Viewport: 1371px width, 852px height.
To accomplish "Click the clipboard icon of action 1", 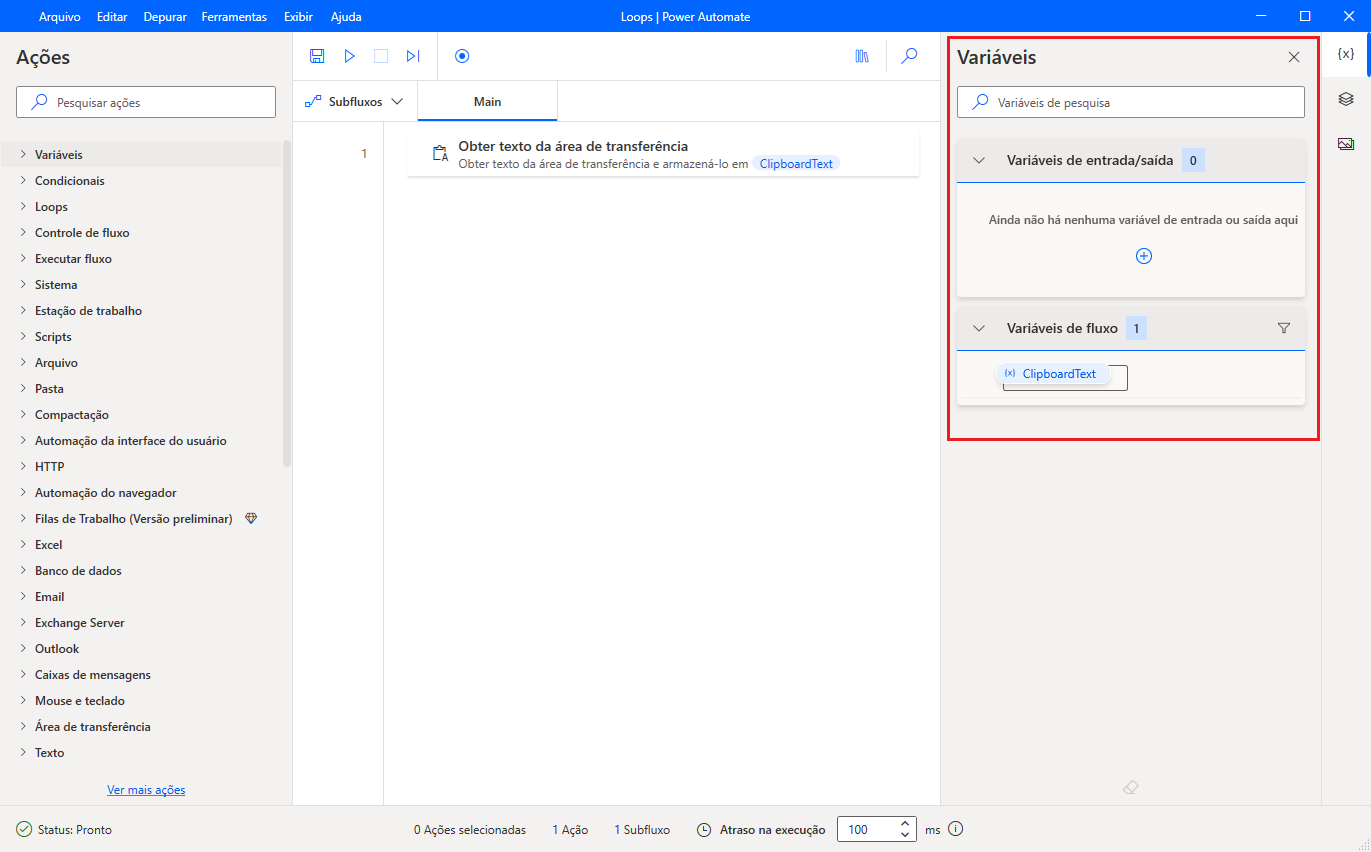I will click(440, 154).
